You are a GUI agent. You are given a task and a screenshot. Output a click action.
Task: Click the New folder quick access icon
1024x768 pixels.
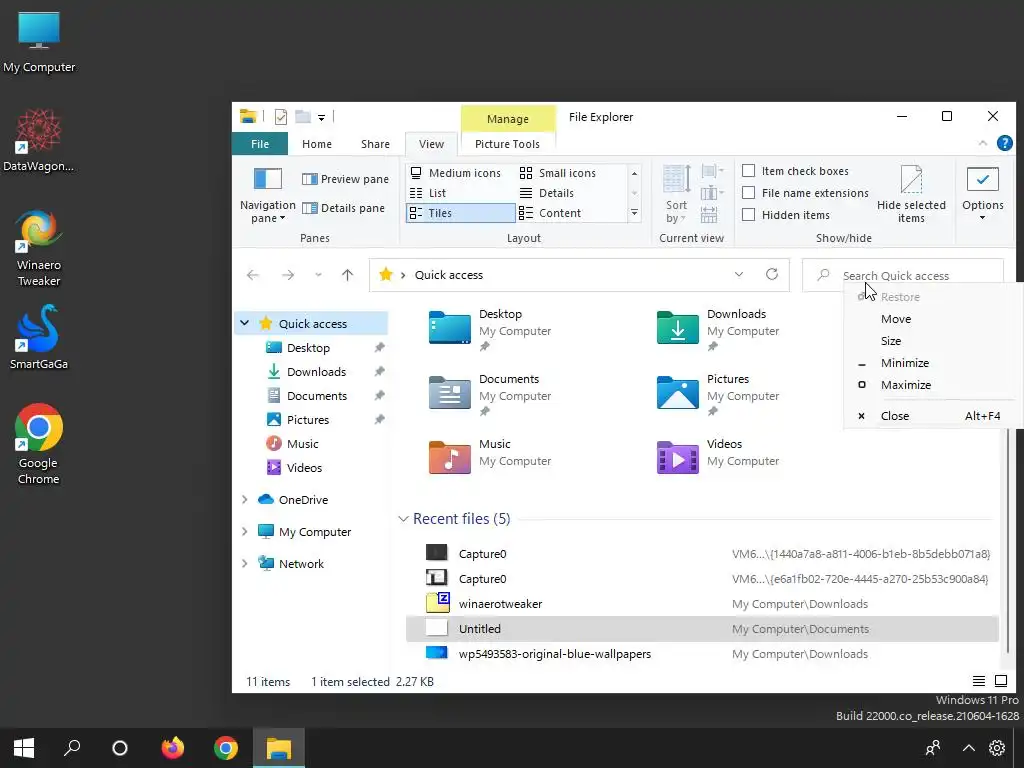(x=303, y=117)
